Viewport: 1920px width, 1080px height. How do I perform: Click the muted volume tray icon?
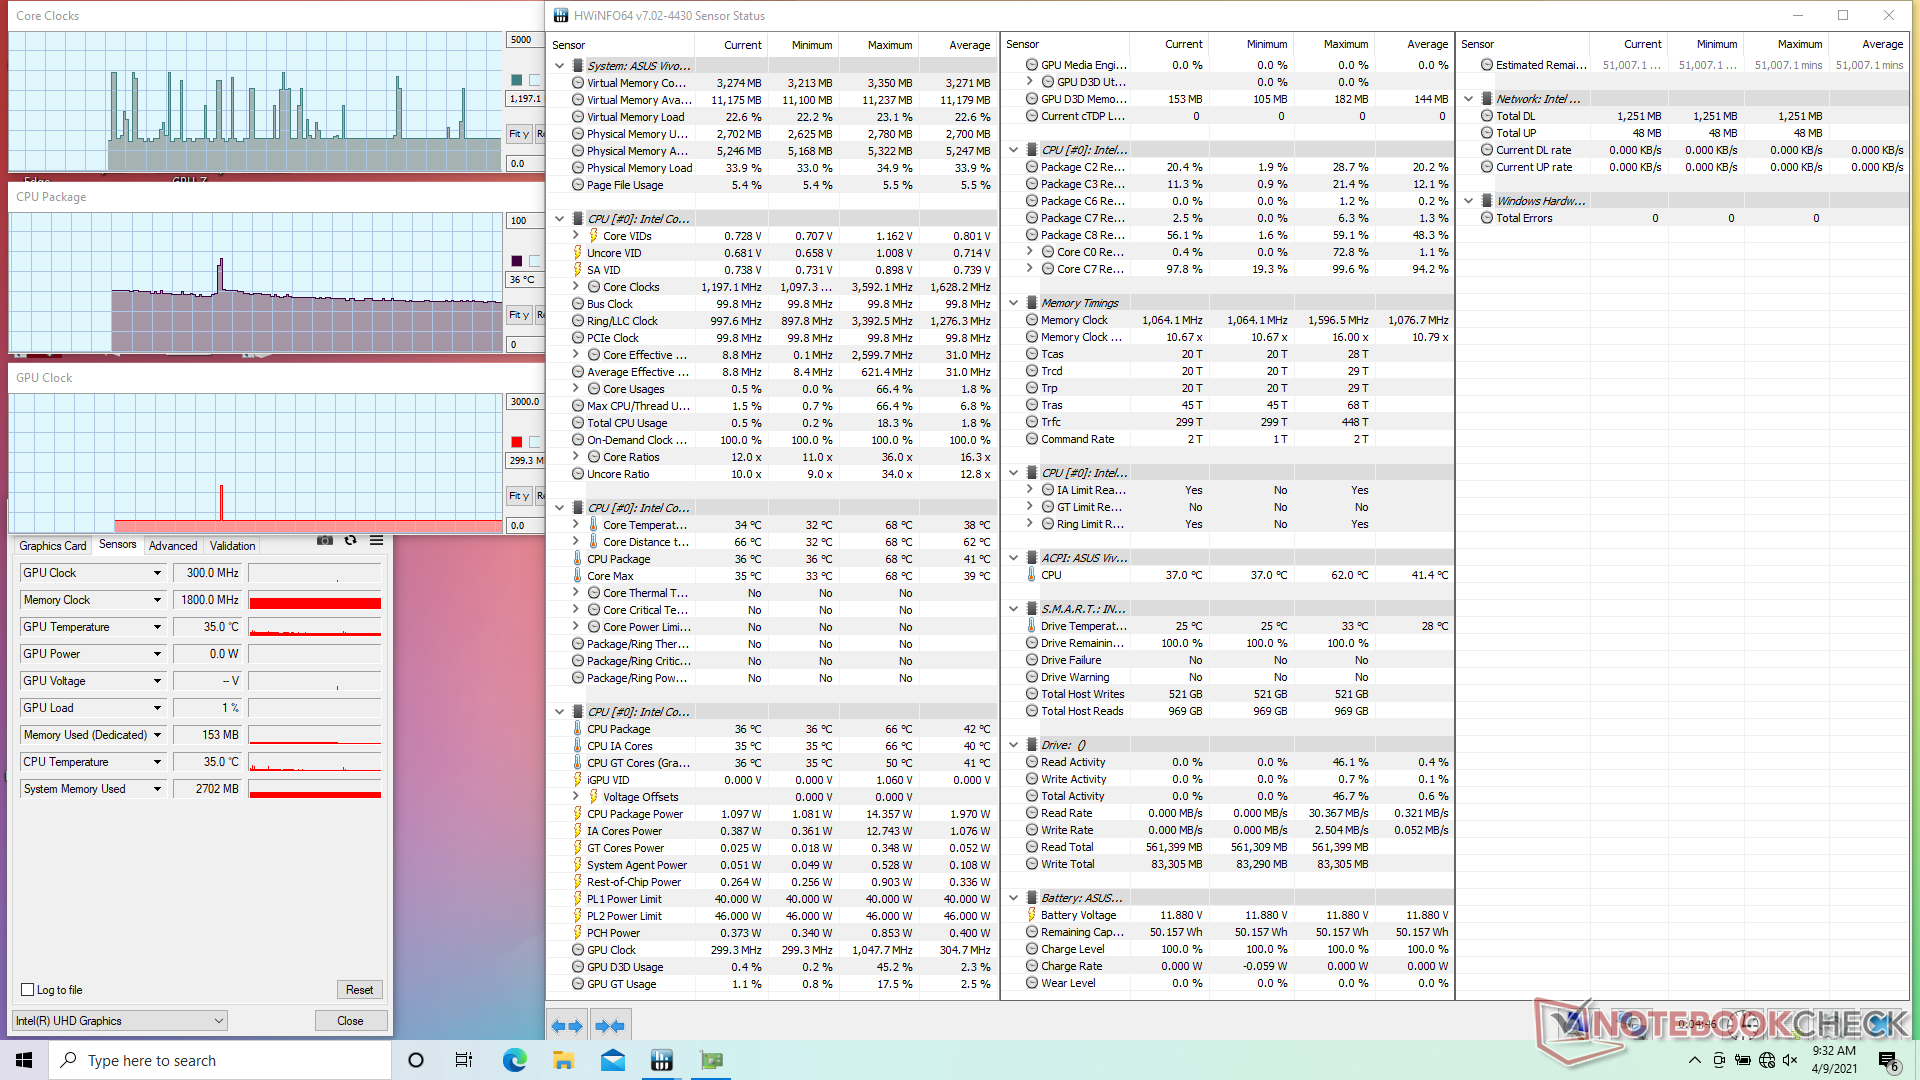pyautogui.click(x=1790, y=1060)
